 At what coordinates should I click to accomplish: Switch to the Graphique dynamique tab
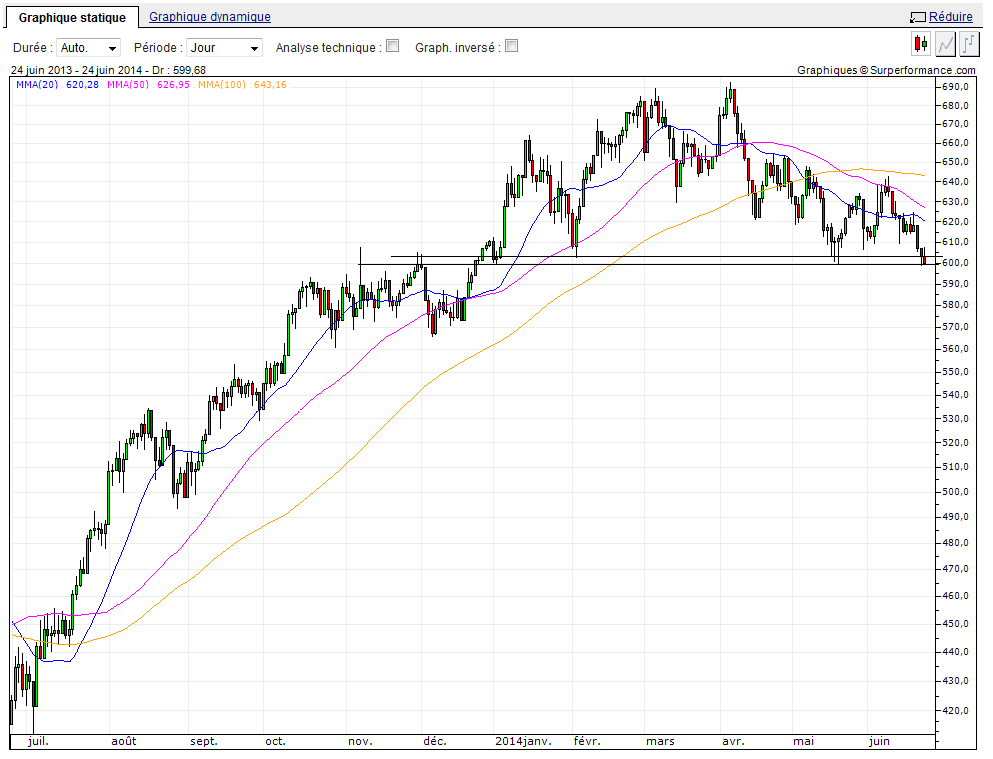(x=210, y=17)
